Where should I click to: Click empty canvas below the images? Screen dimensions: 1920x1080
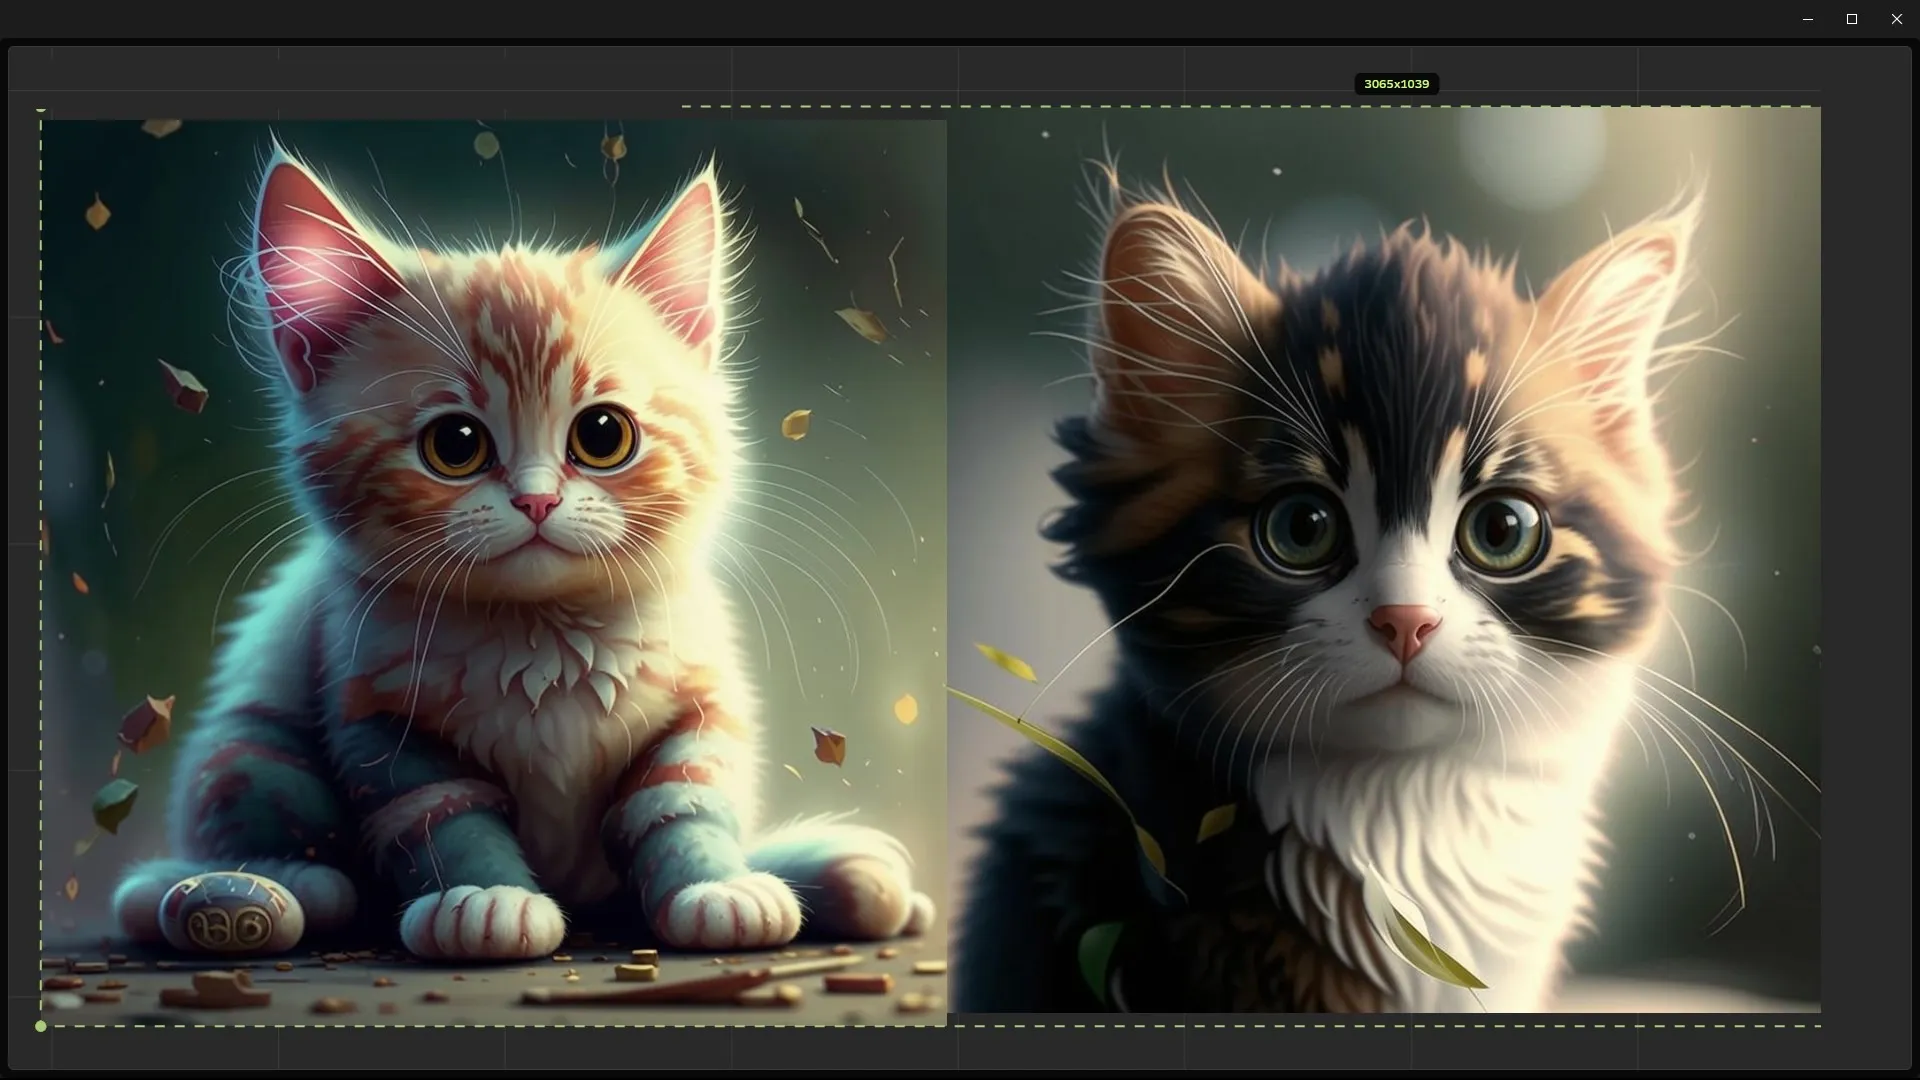pyautogui.click(x=960, y=1050)
